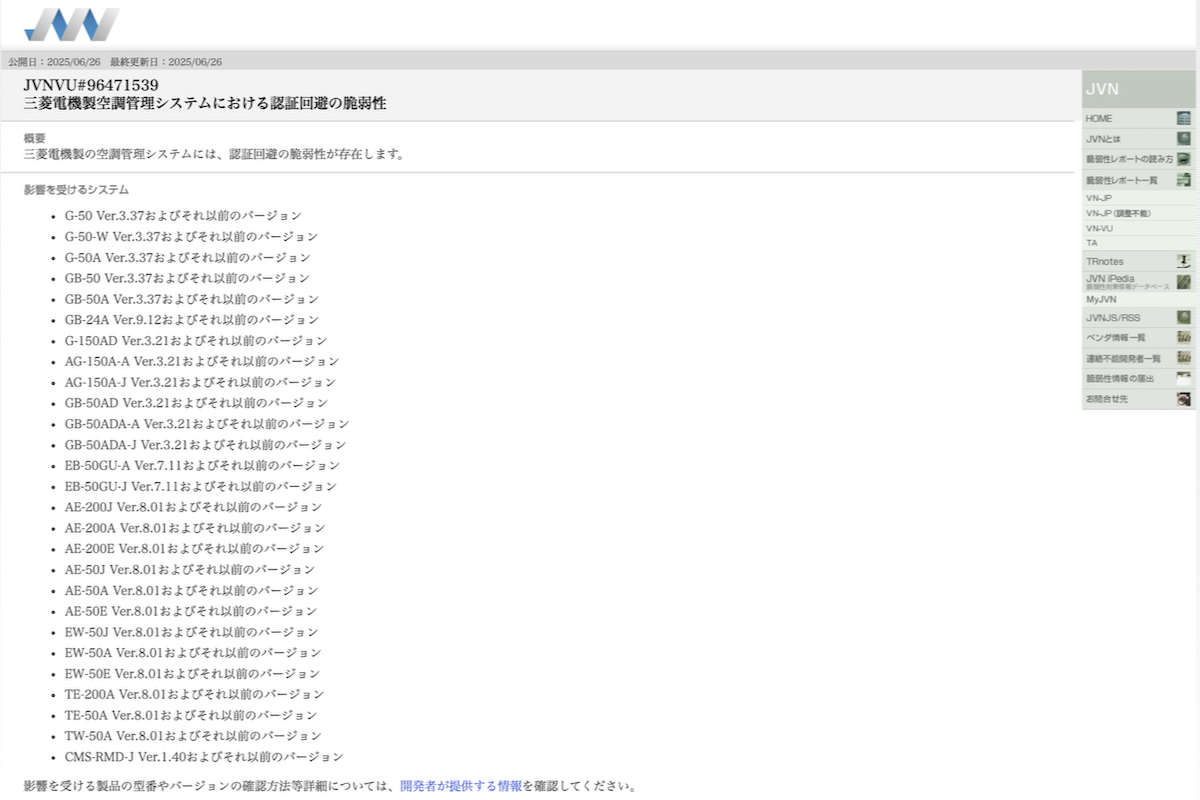
Task: Open the 連絡不能開発者一覧 sidebar icon
Action: point(1184,358)
